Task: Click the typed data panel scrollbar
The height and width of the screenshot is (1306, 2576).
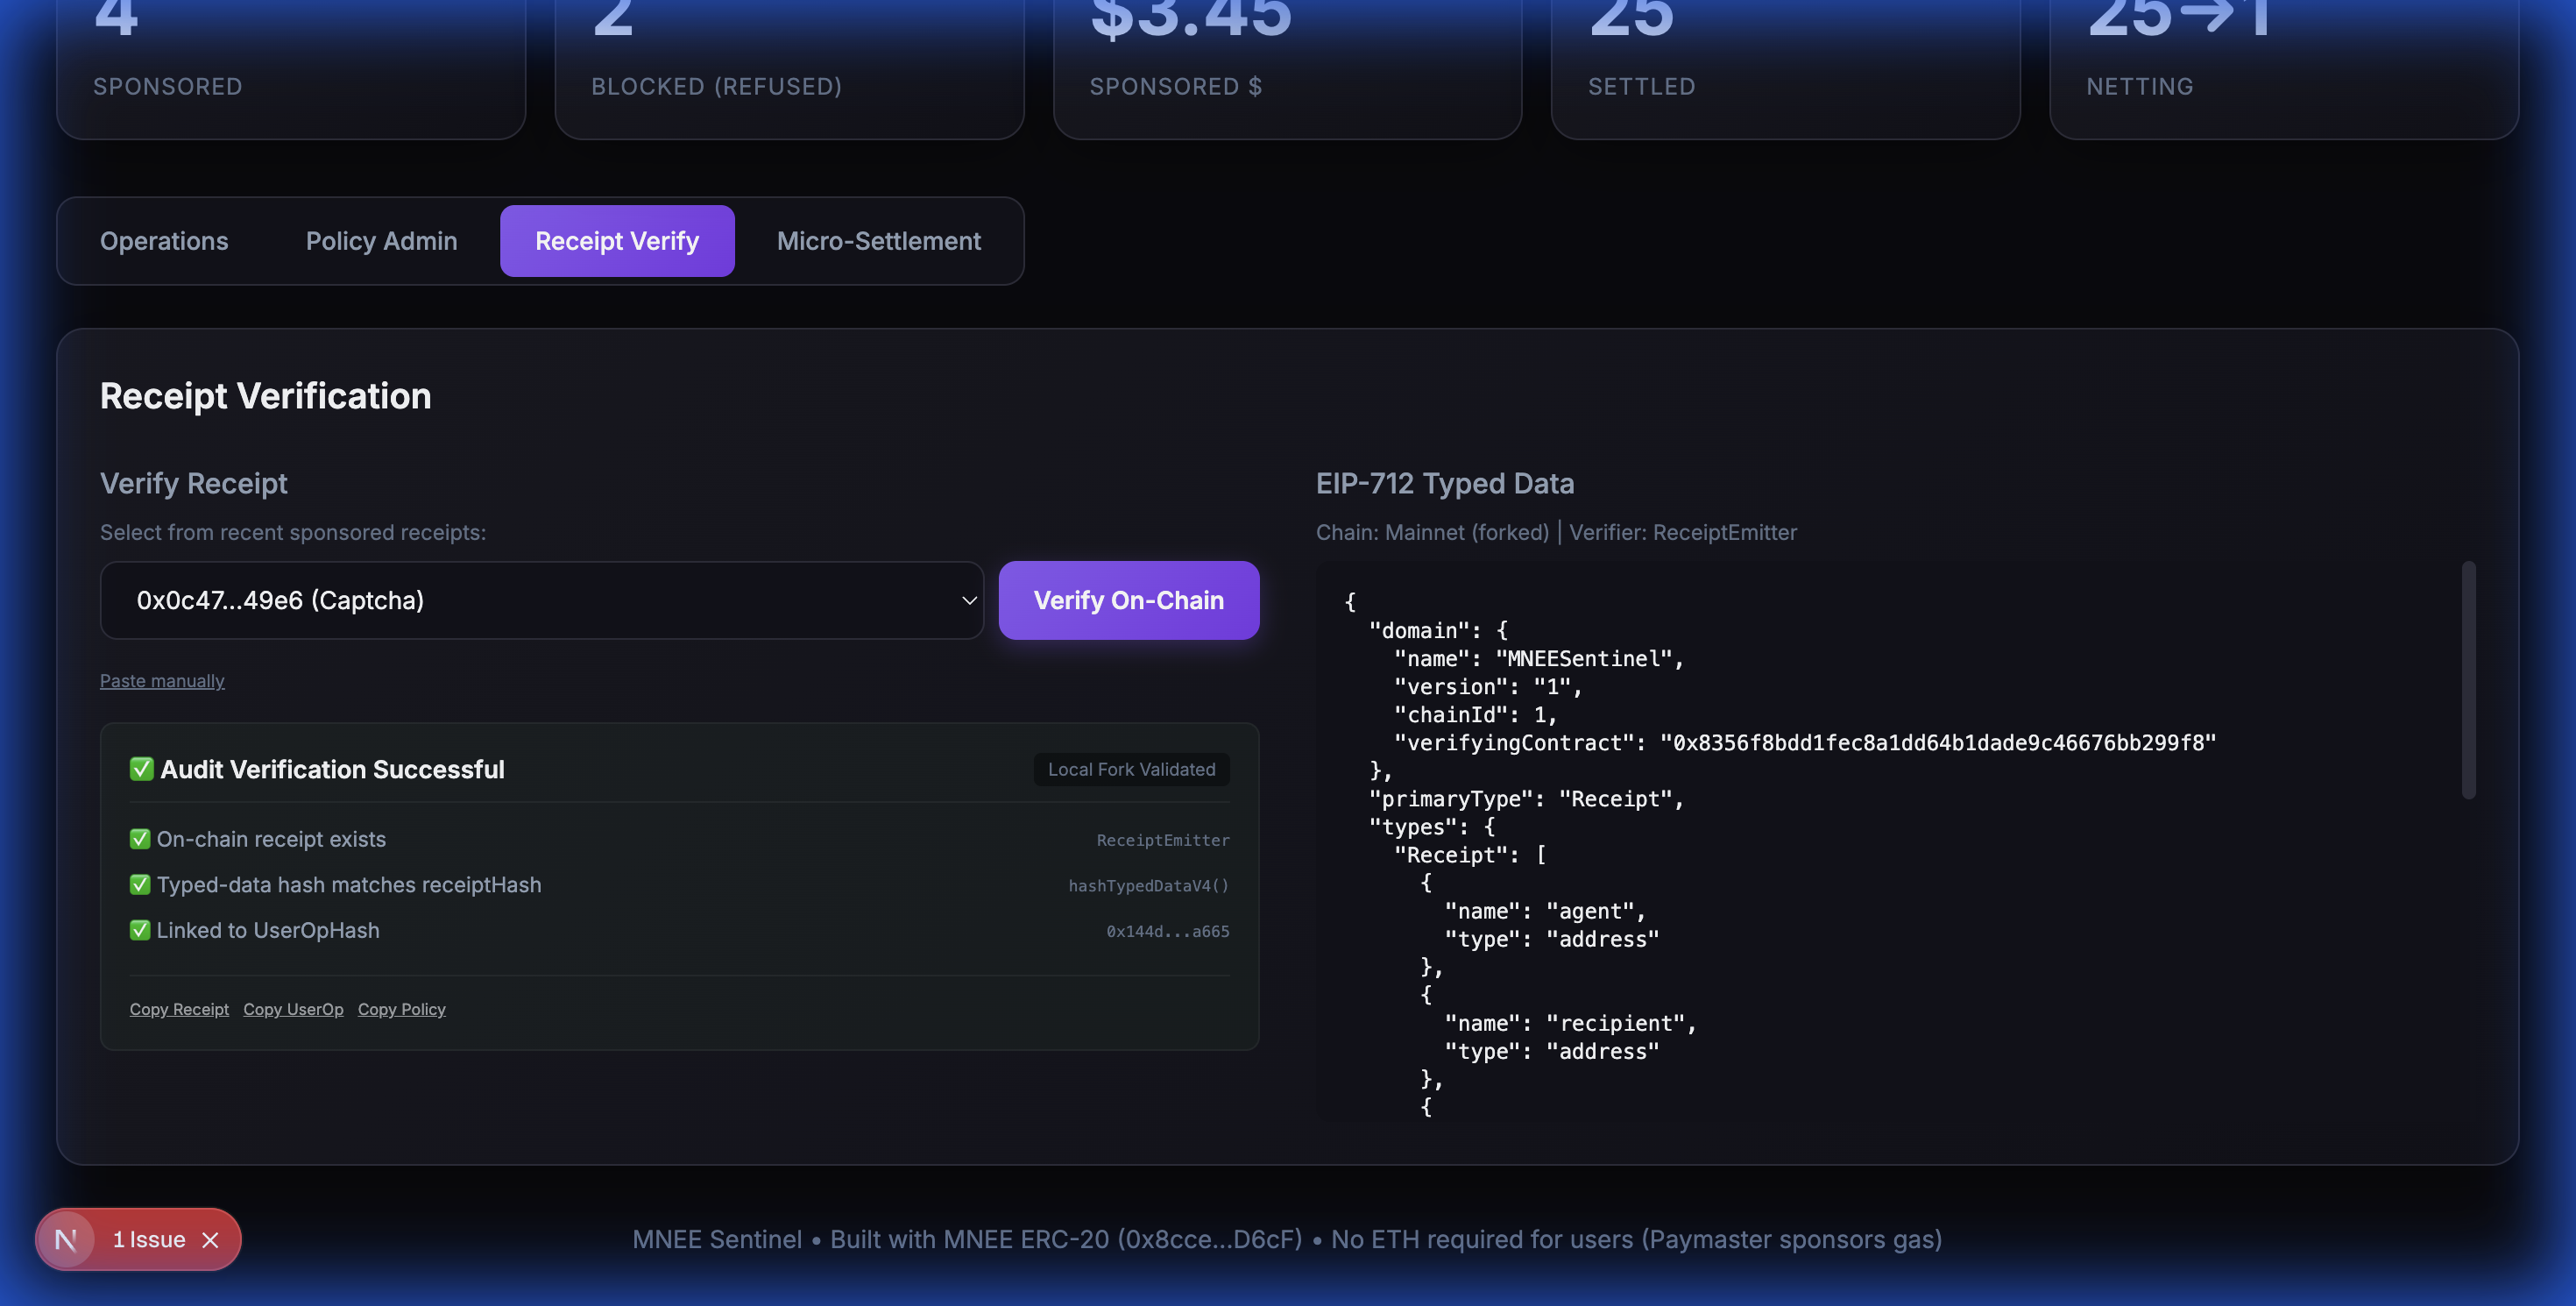Action: point(2468,680)
